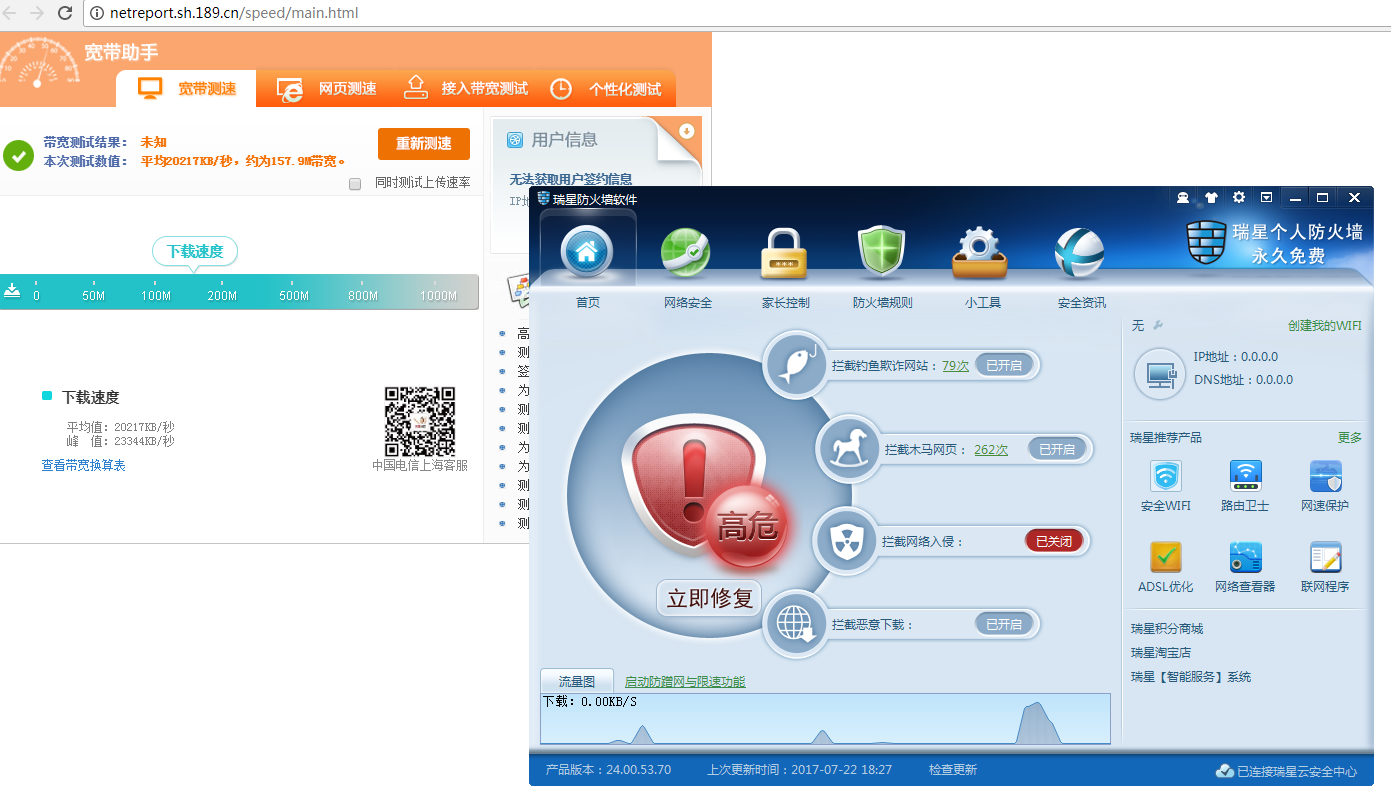Click the 更多 link for recommended products
This screenshot has width=1391, height=799.
[x=1350, y=437]
